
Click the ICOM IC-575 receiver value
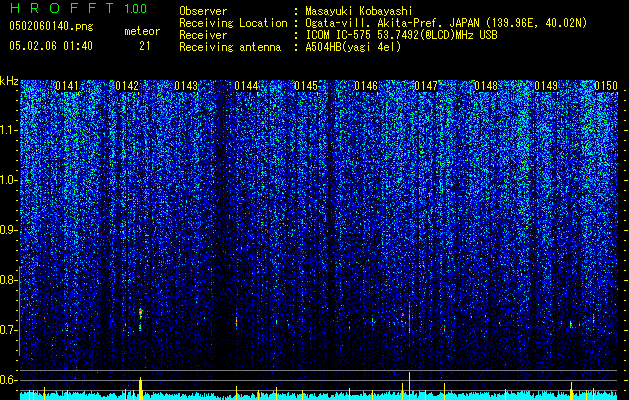click(401, 35)
